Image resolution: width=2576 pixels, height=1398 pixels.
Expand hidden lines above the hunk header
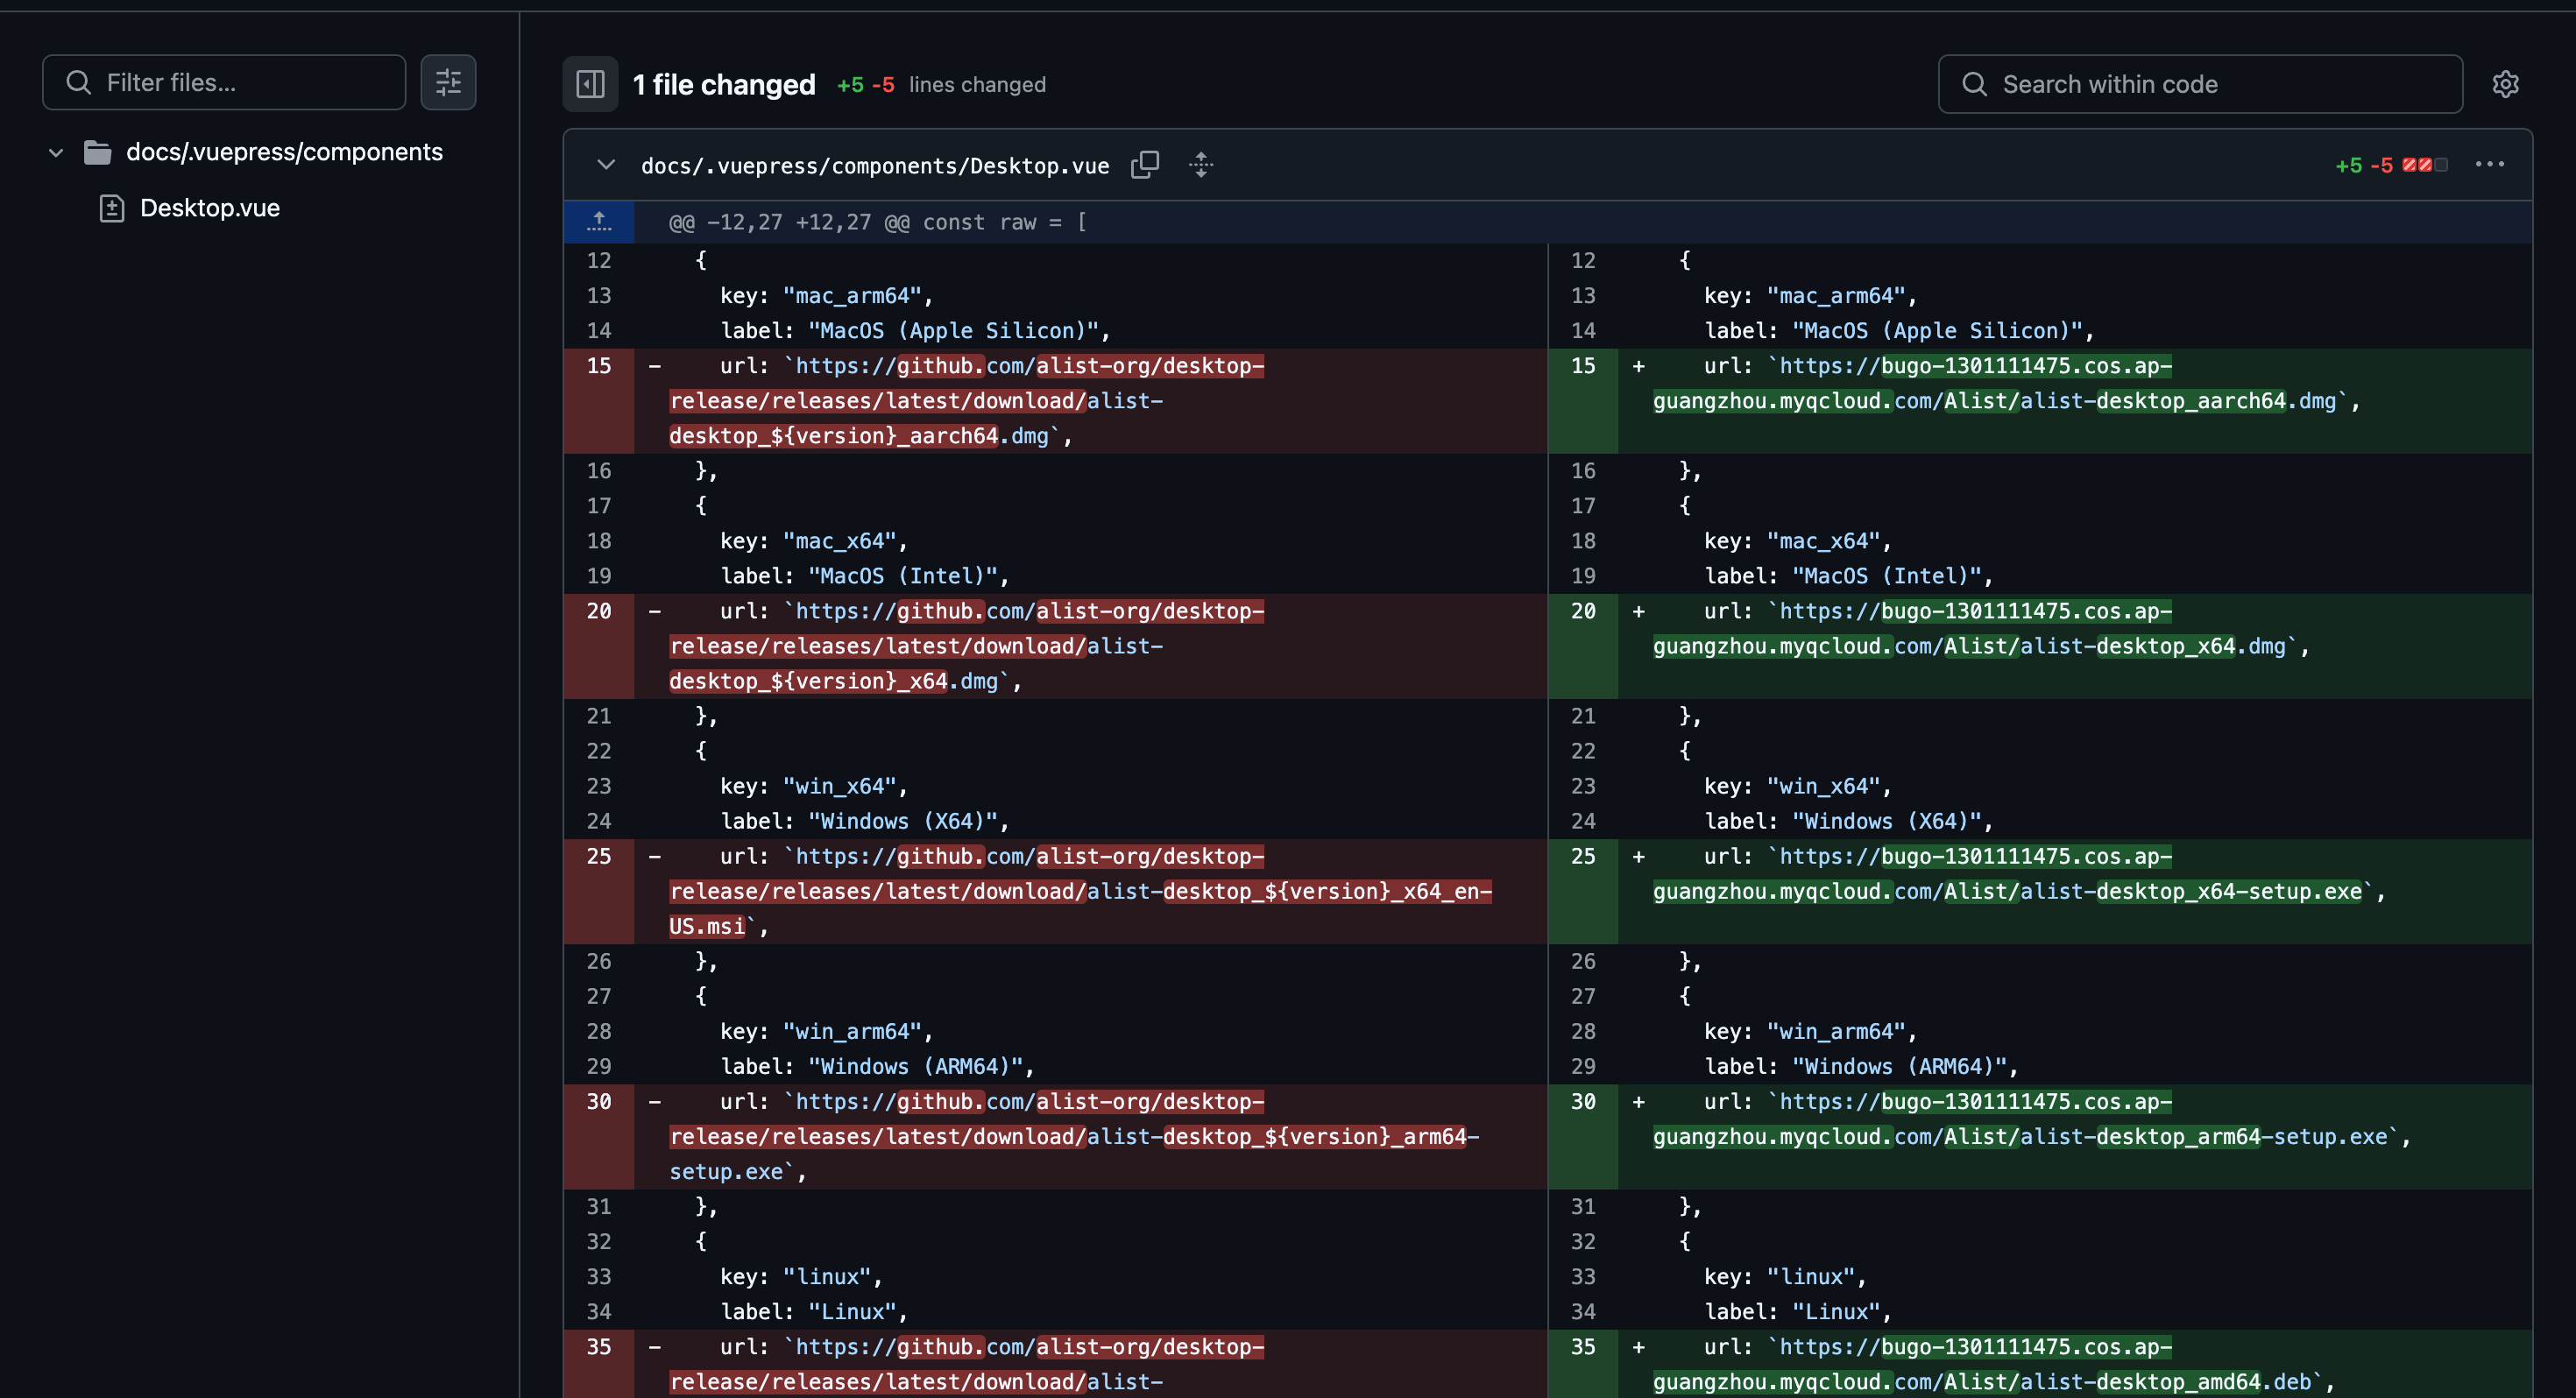[599, 222]
